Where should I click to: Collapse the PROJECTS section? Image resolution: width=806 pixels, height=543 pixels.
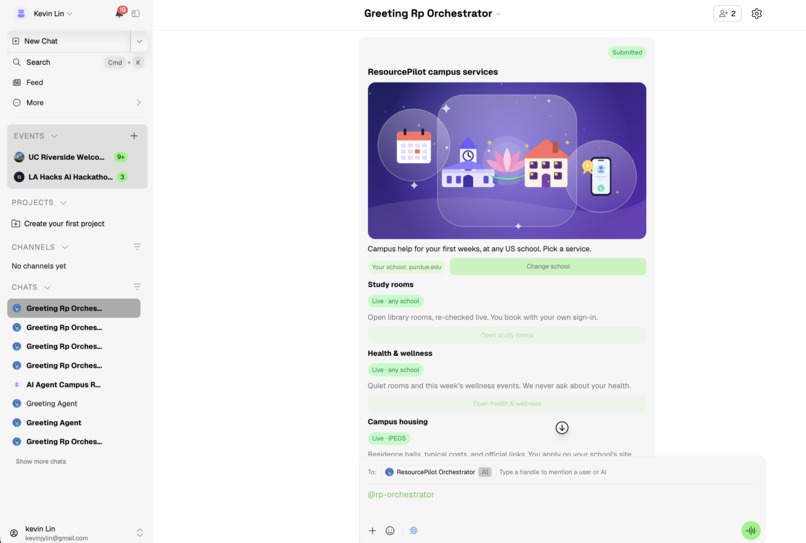point(63,203)
